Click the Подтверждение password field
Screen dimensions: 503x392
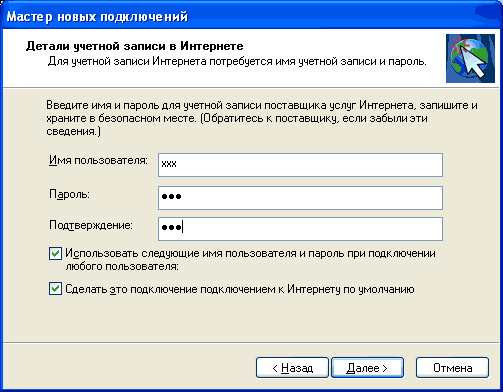(x=300, y=229)
